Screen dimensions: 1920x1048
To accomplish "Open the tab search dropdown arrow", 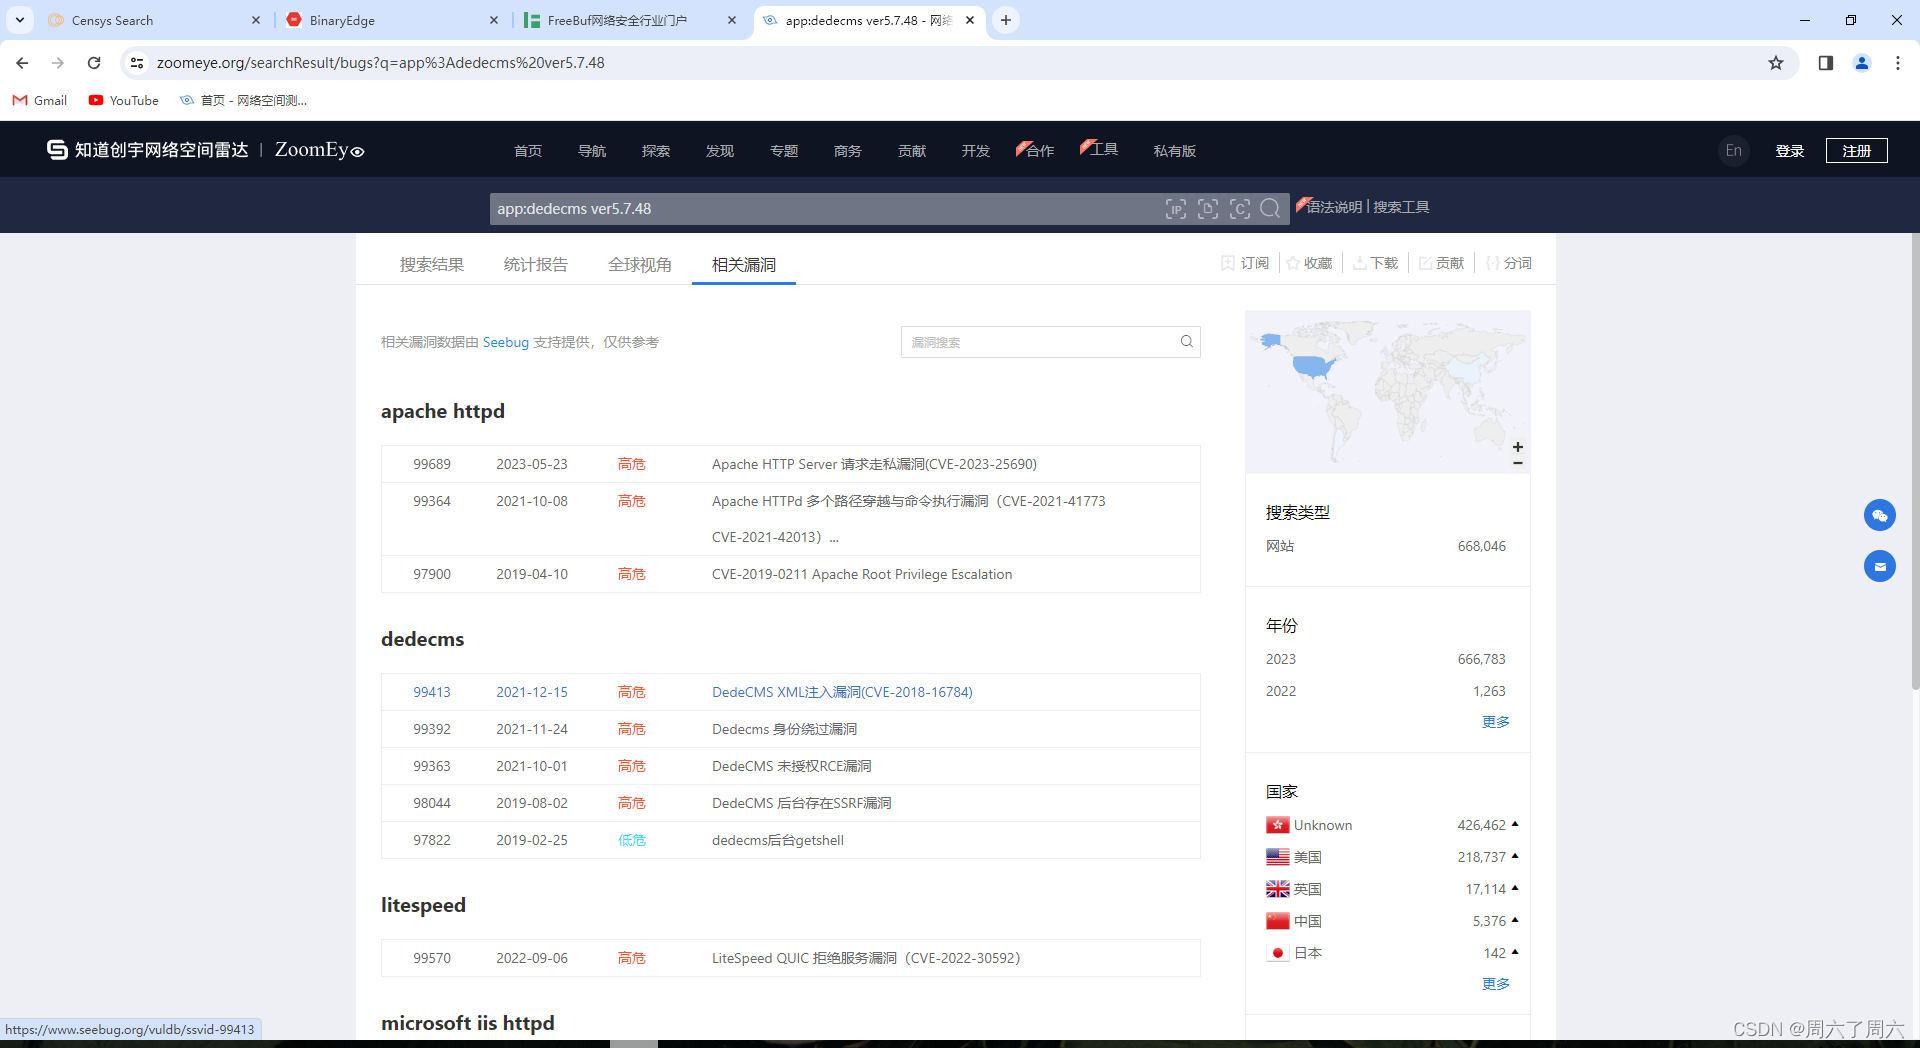I will (19, 20).
